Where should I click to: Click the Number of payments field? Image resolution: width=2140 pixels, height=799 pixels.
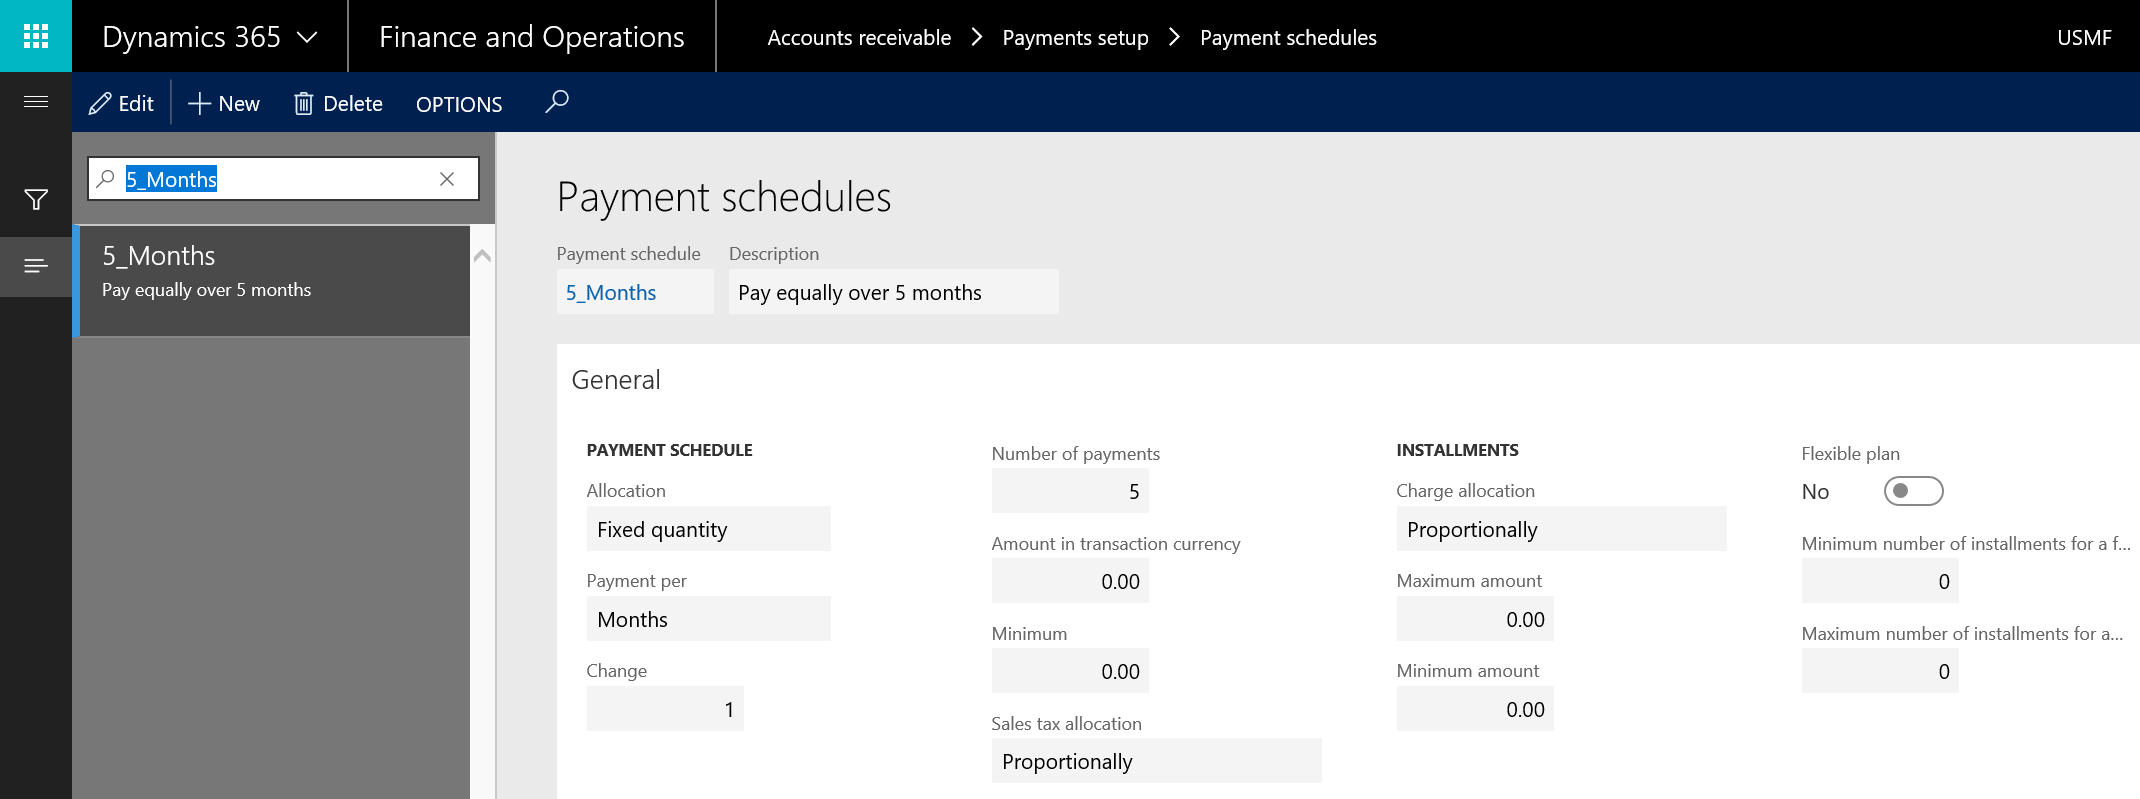[1070, 491]
